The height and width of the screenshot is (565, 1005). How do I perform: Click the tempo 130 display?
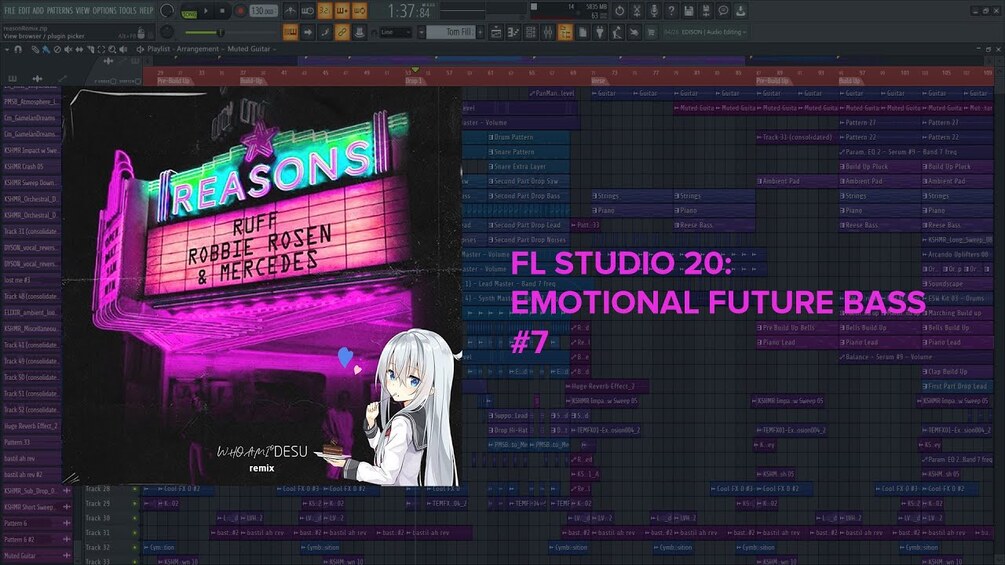(x=263, y=11)
